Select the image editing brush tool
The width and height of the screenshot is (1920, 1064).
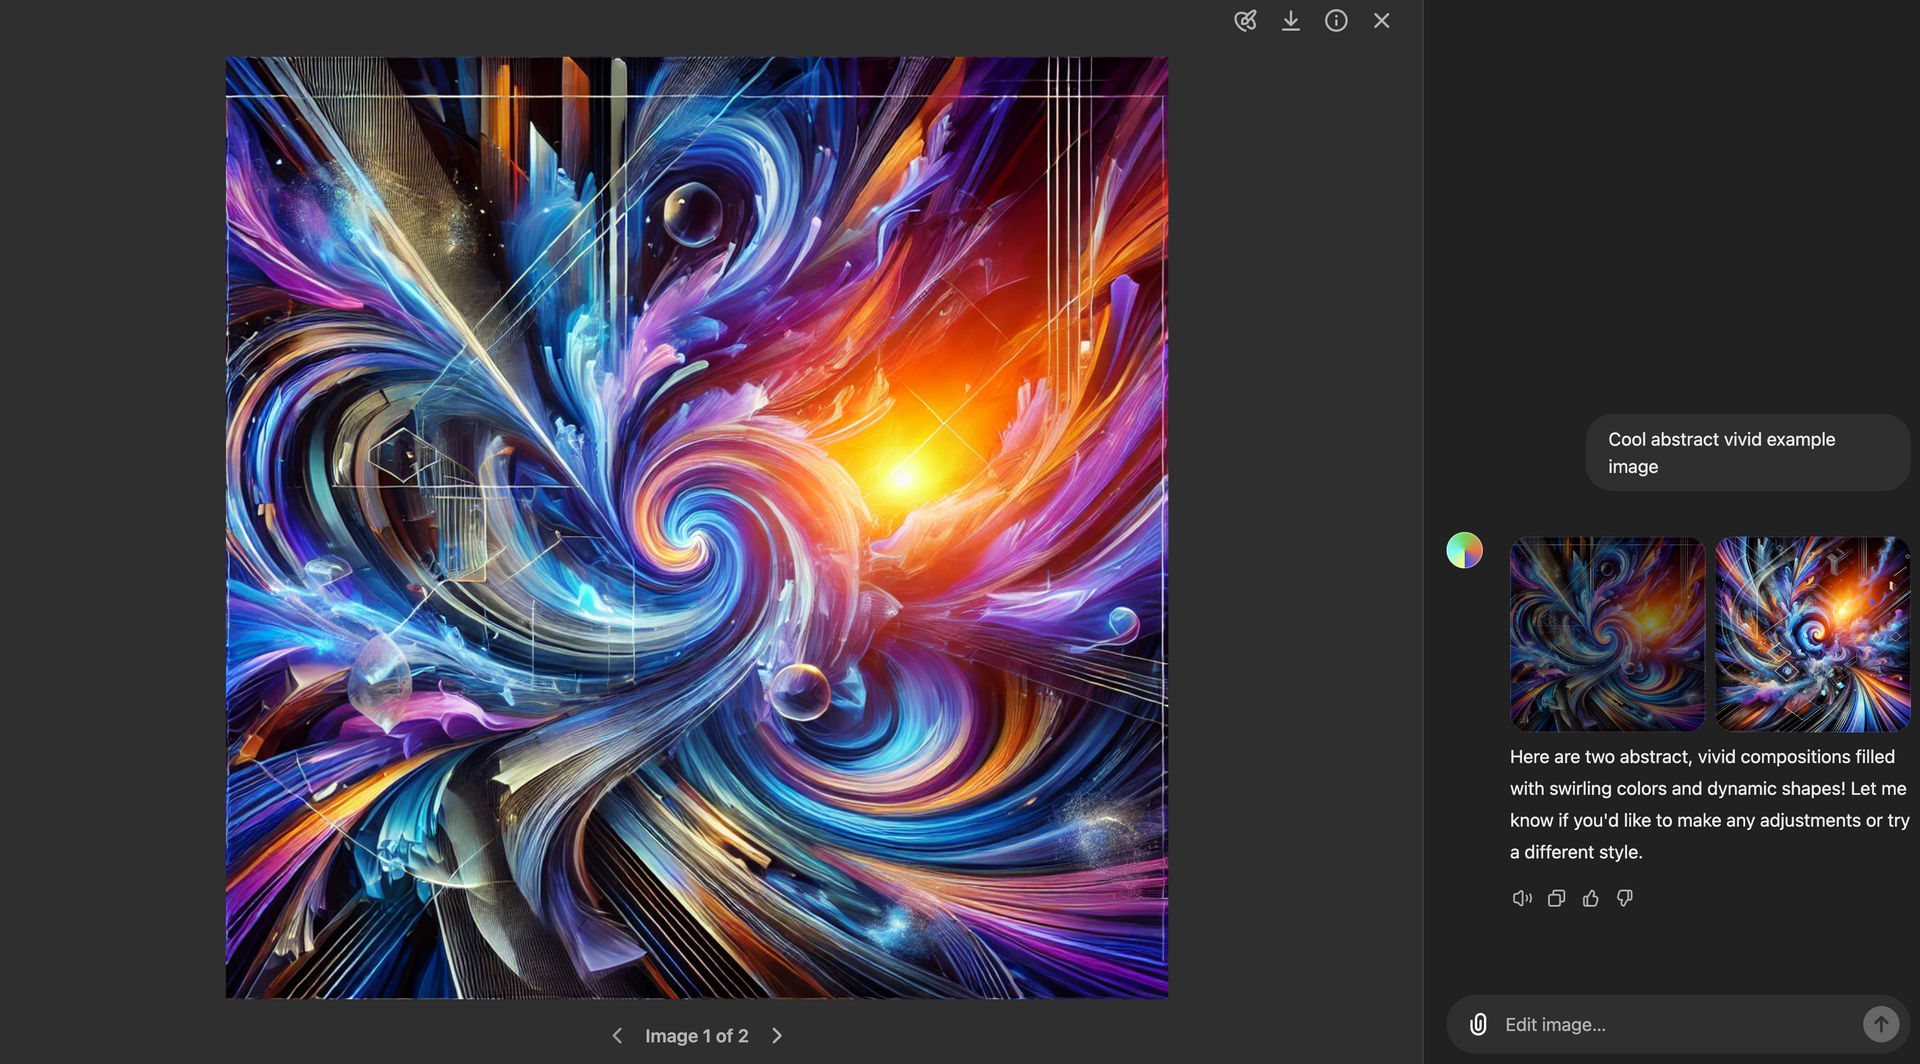[x=1245, y=20]
